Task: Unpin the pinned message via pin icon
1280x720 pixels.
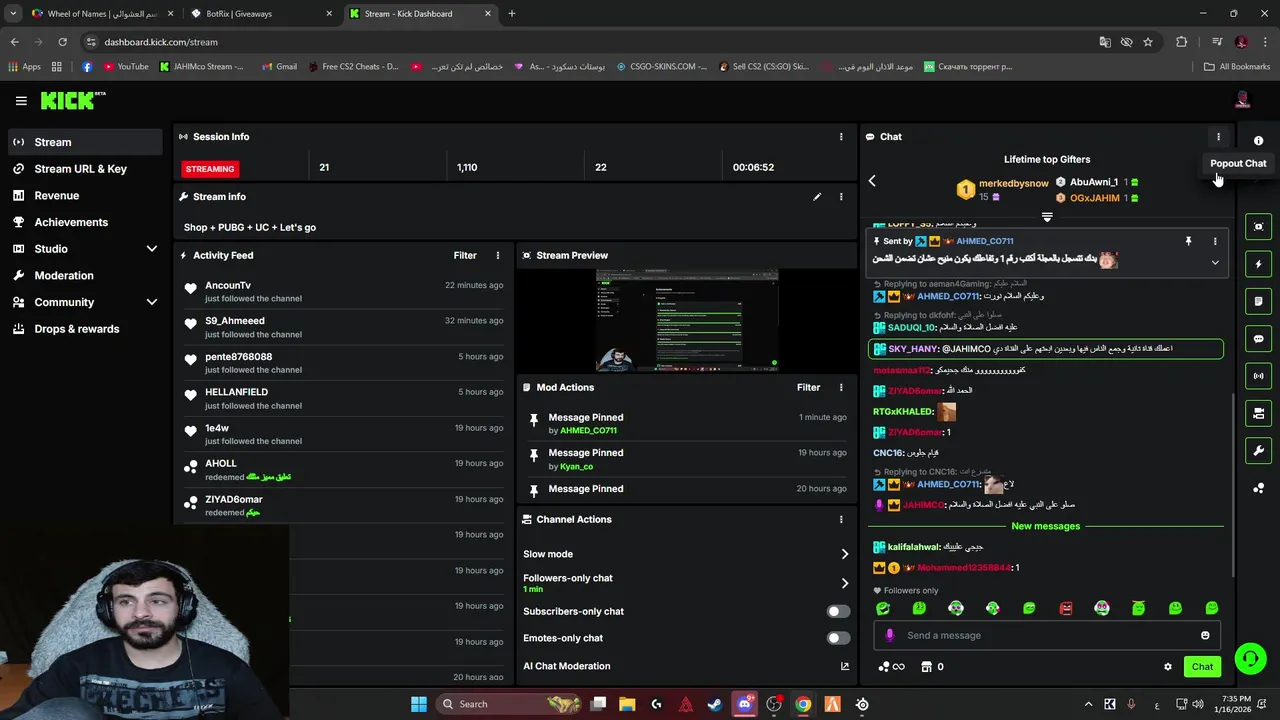Action: coord(1188,241)
